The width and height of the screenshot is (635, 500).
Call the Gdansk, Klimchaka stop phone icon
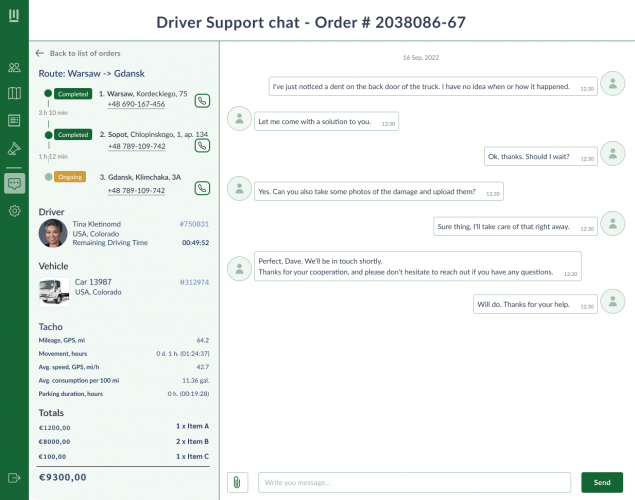[202, 188]
